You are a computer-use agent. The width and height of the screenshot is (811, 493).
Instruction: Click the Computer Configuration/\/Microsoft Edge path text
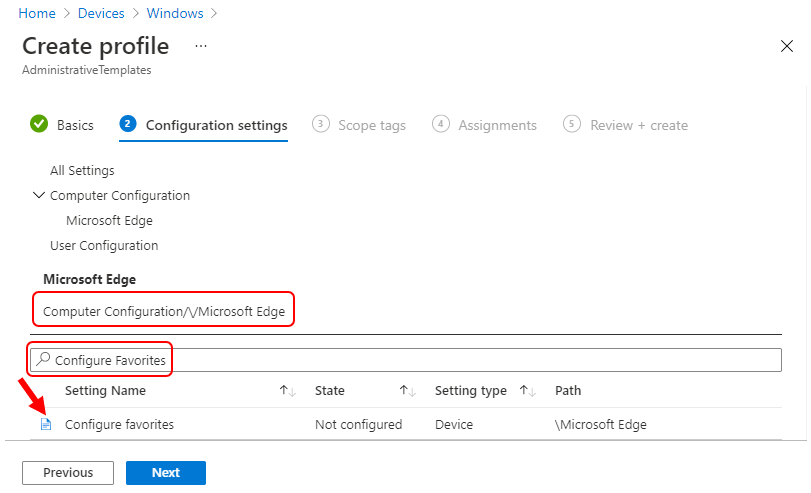coord(164,311)
